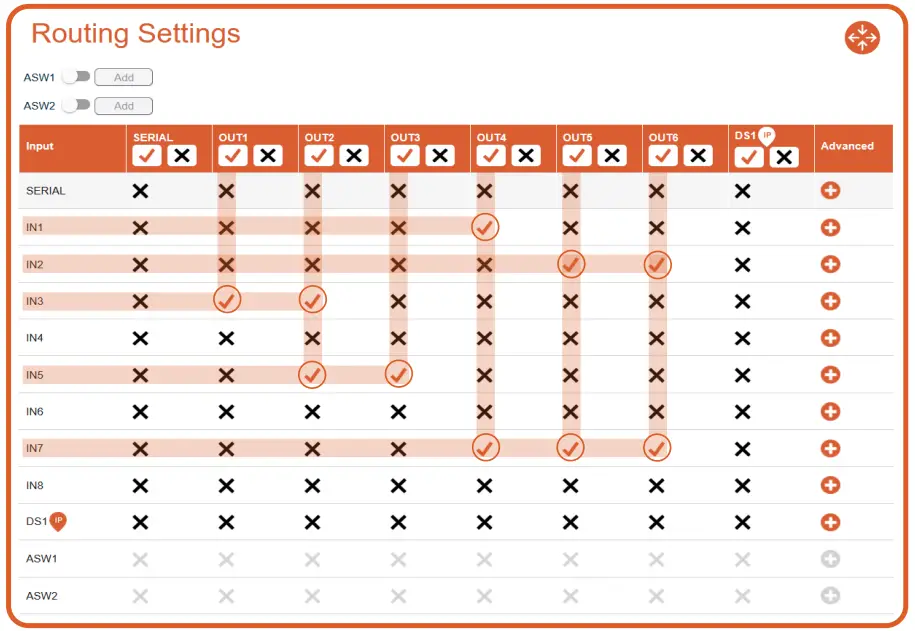Image resolution: width=915 pixels, height=631 pixels.
Task: Enable the ASW2 toggle switch
Action: pyautogui.click(x=75, y=106)
